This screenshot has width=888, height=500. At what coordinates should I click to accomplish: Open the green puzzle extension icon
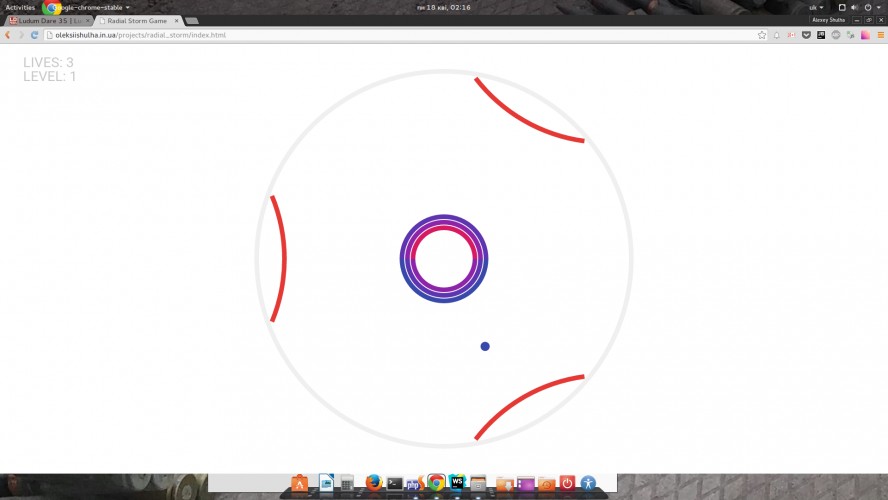850,35
